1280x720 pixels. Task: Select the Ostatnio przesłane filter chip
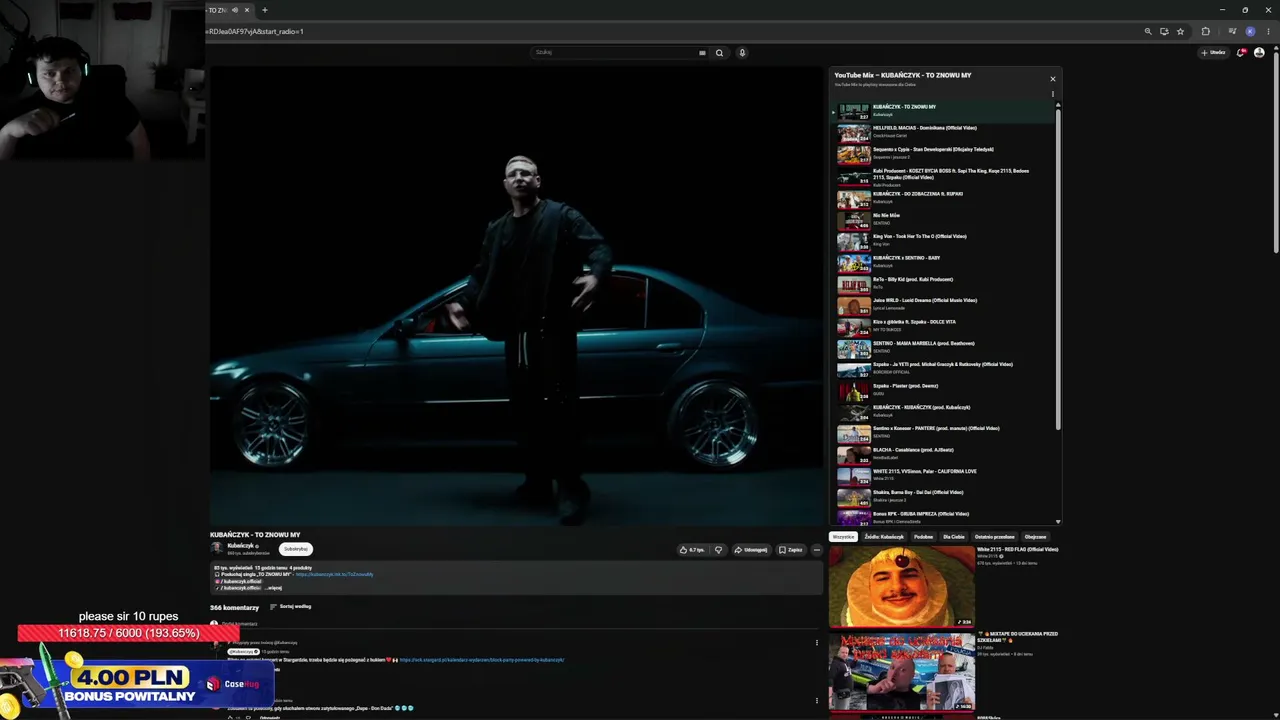pyautogui.click(x=995, y=537)
